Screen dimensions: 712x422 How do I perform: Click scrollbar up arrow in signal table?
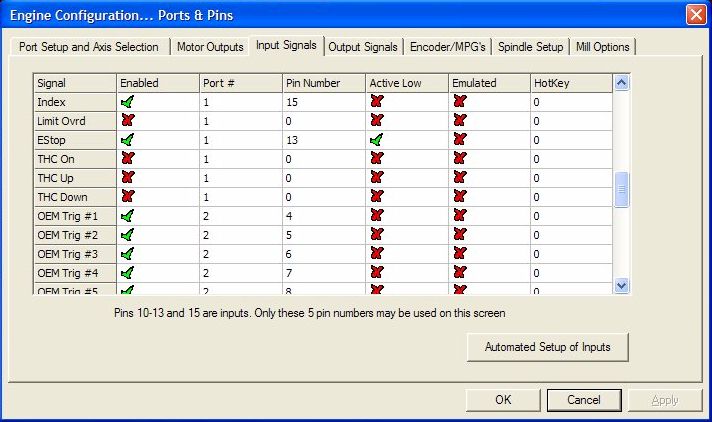click(x=621, y=83)
